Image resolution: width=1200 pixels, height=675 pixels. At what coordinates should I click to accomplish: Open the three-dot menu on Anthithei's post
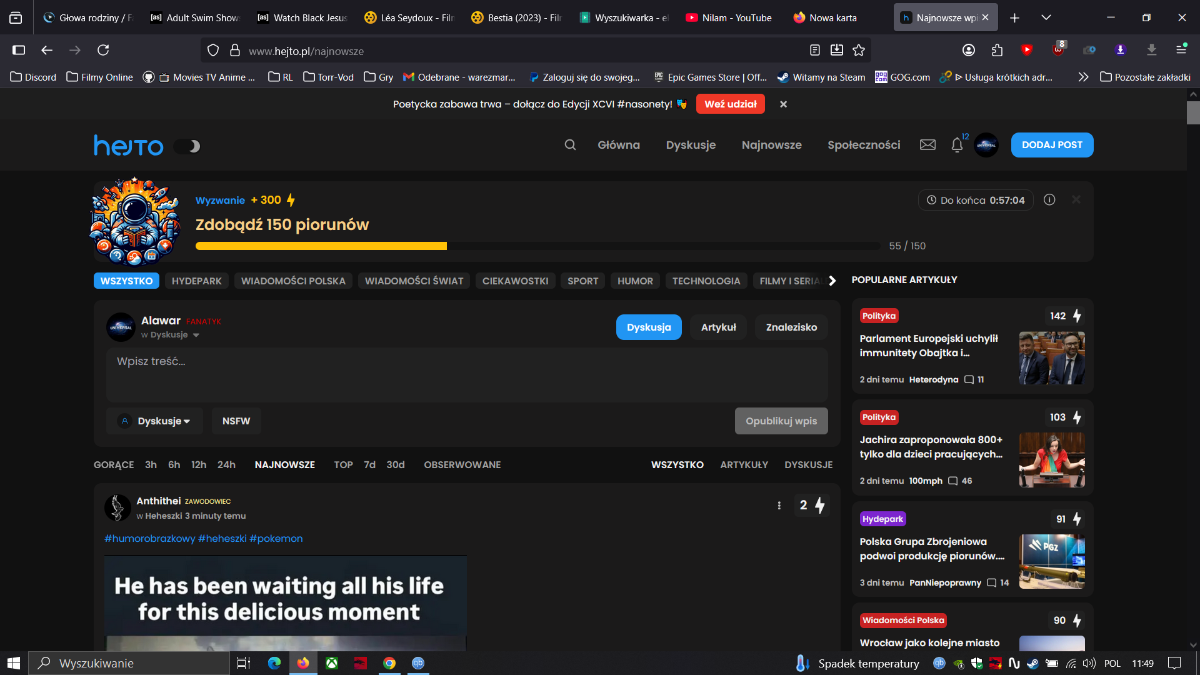point(779,506)
